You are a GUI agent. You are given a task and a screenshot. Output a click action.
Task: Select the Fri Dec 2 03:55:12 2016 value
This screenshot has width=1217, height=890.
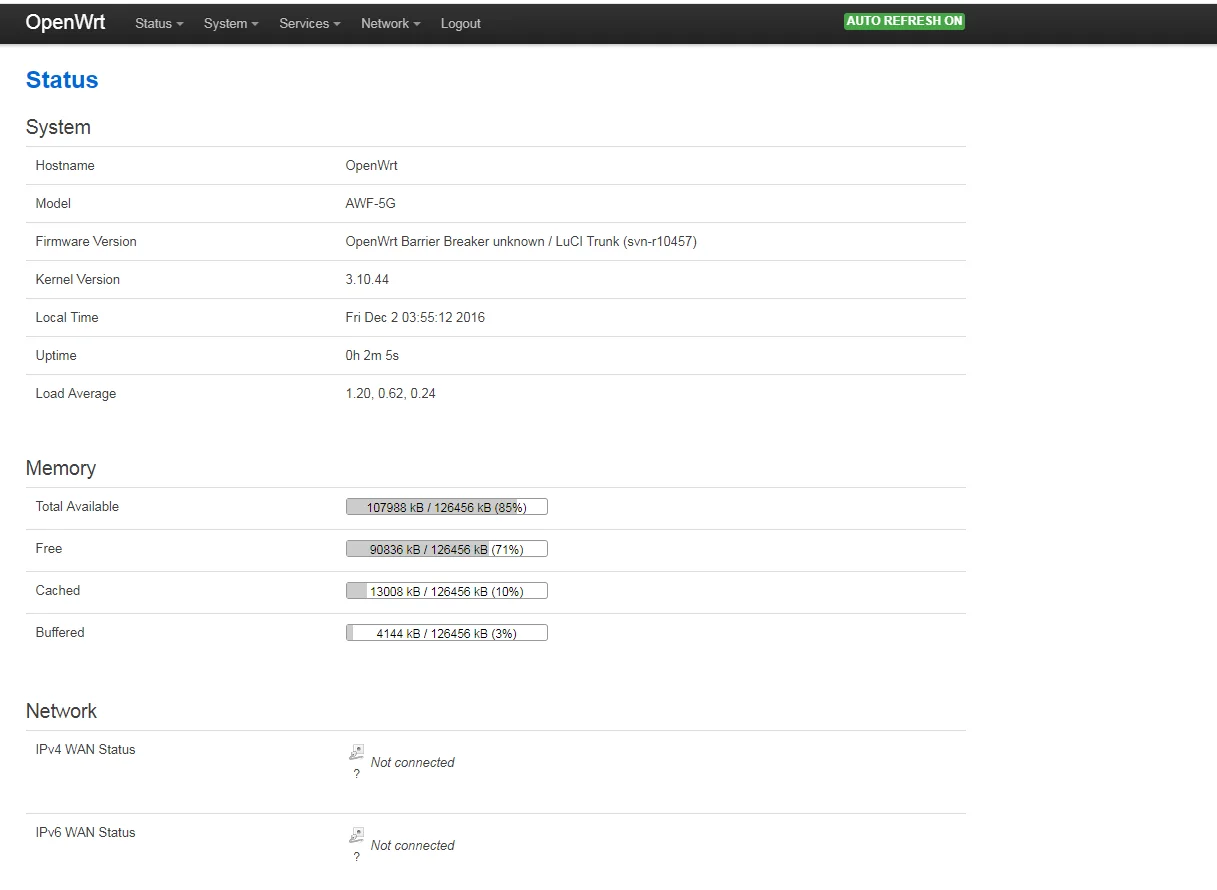[x=415, y=317]
